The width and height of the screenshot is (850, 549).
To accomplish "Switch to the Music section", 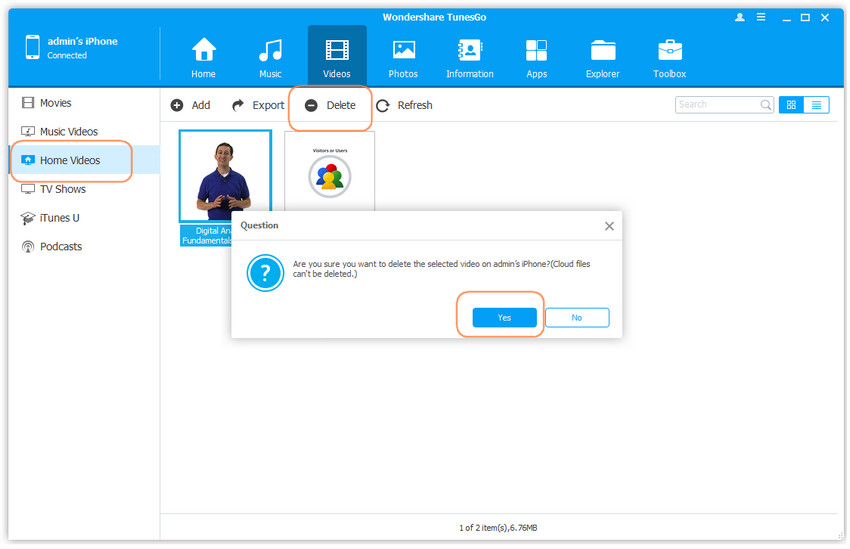I will [270, 57].
